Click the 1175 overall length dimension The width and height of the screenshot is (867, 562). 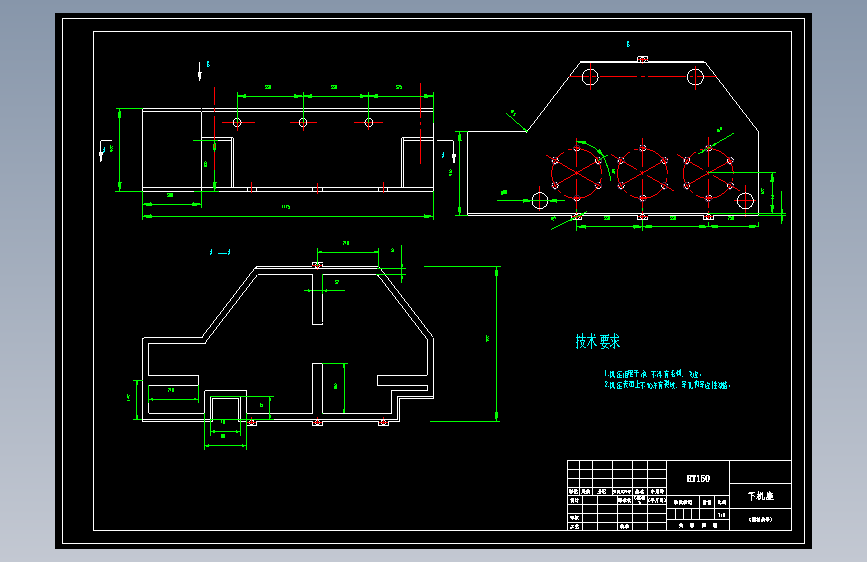tap(285, 207)
